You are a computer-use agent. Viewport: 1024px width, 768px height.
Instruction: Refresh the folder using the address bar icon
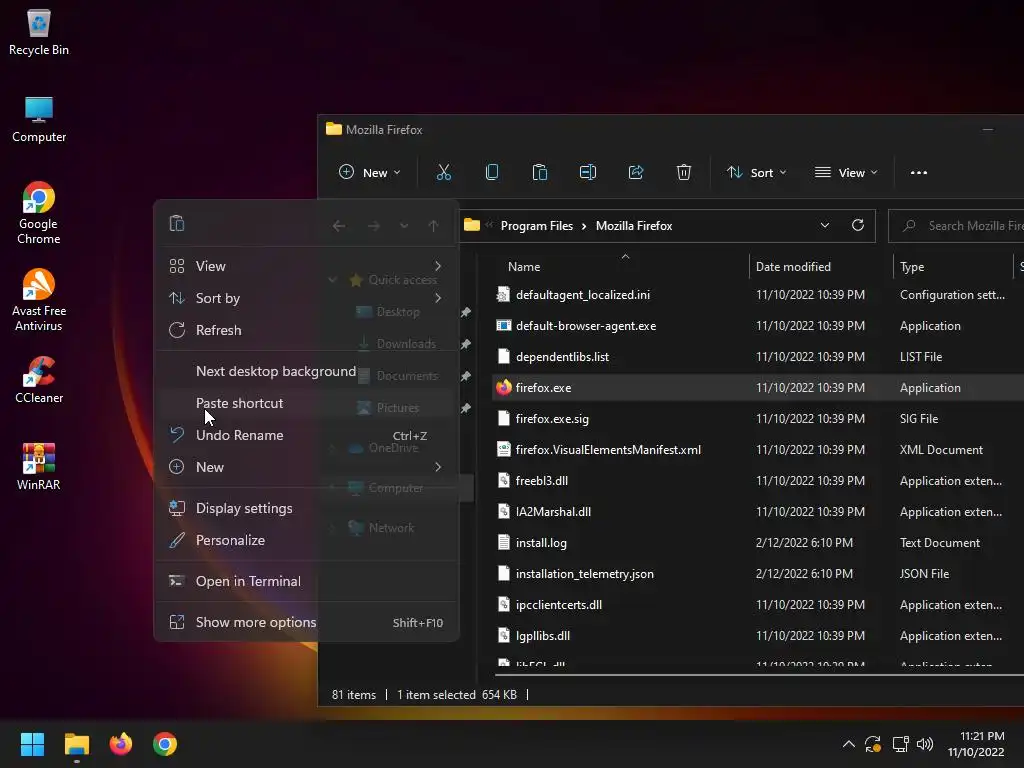858,225
